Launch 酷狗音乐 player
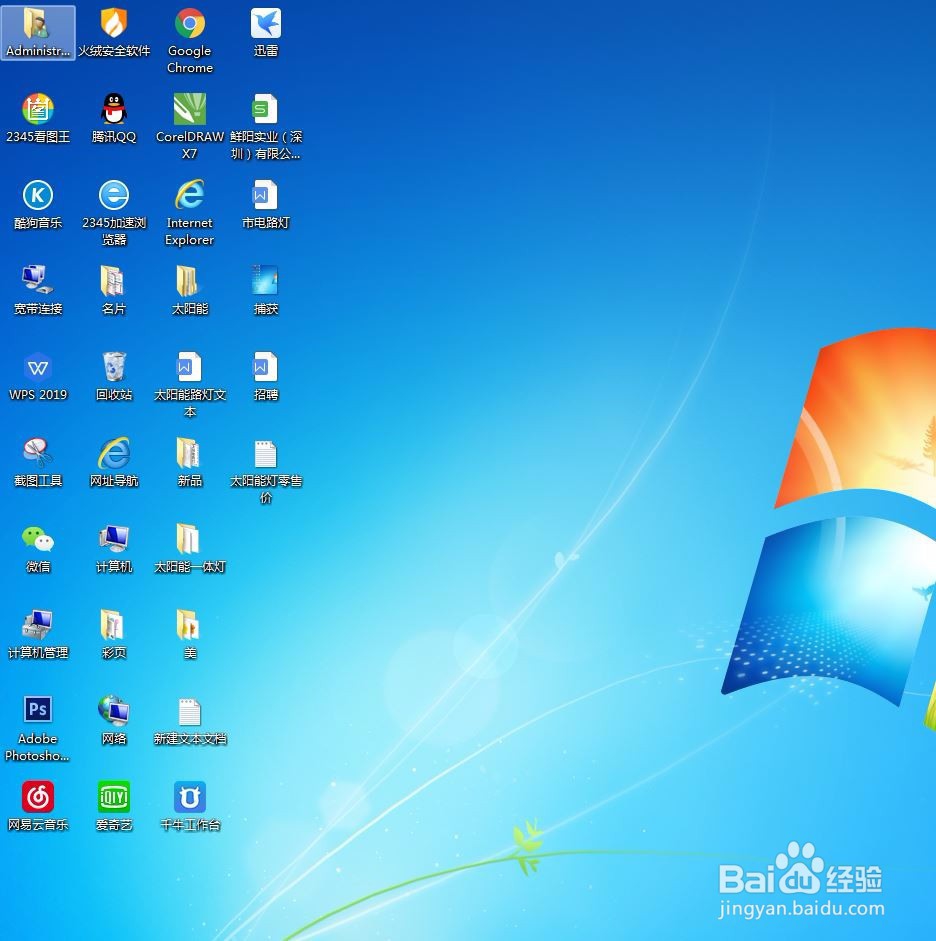This screenshot has width=936, height=941. click(x=38, y=204)
